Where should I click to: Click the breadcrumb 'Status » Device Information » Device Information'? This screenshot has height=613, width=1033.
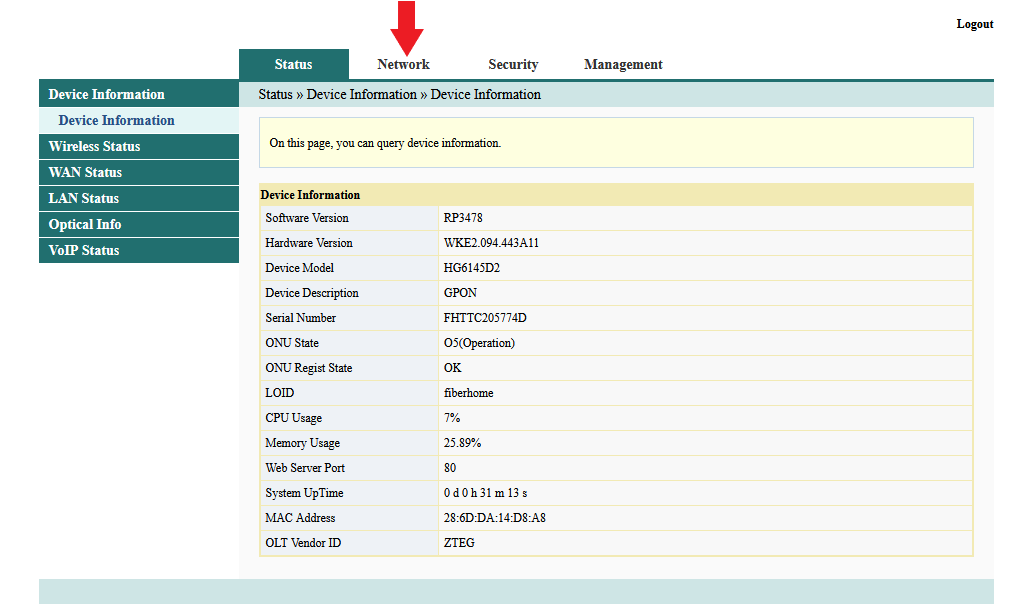click(399, 94)
